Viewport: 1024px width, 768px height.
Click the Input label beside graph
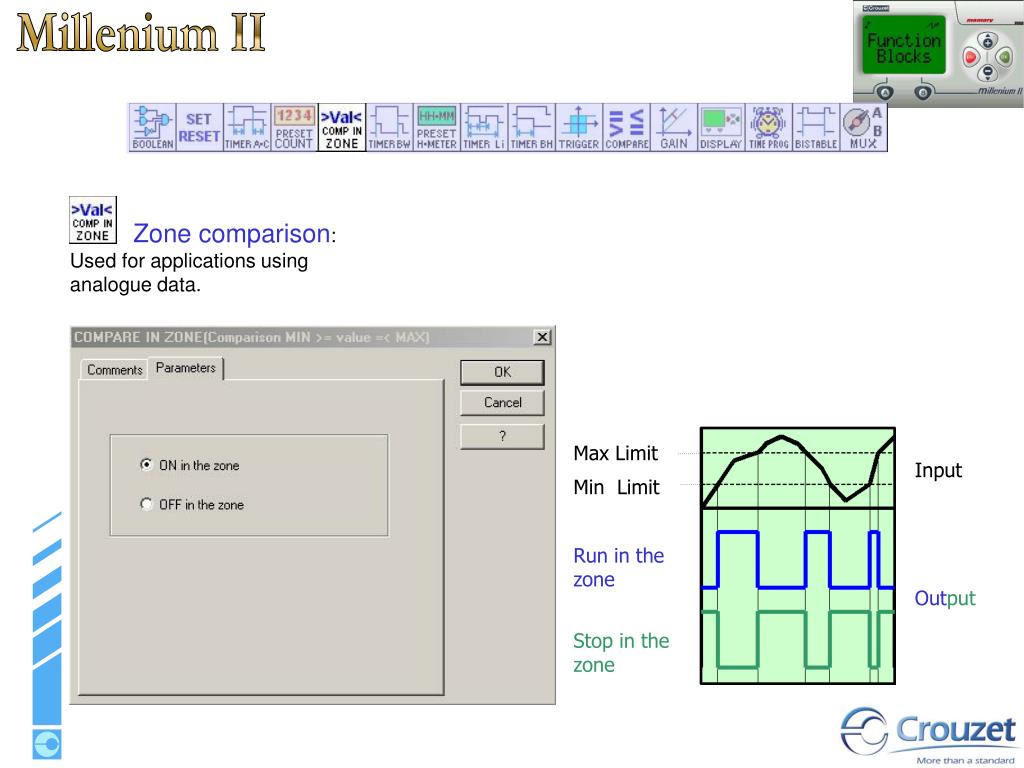938,470
